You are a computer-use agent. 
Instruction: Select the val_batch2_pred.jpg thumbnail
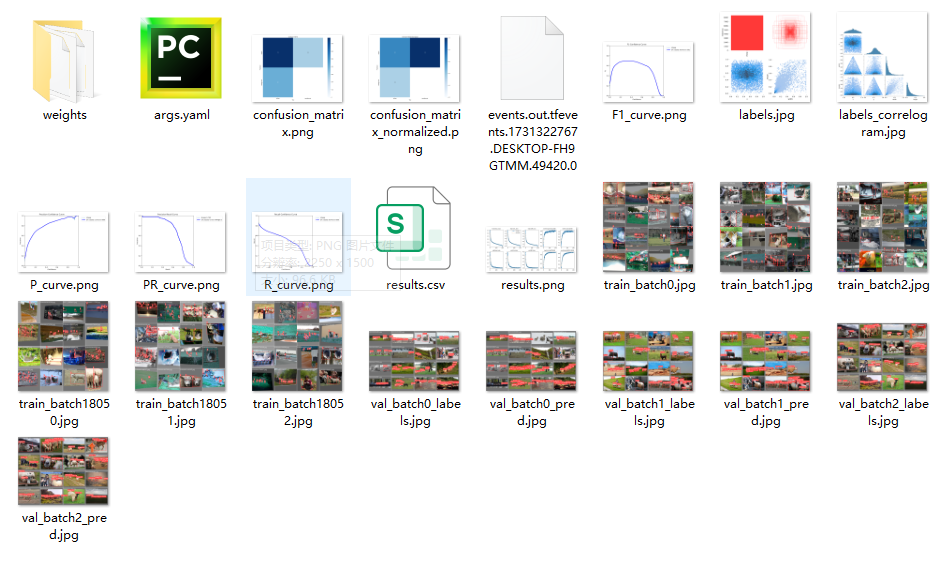pyautogui.click(x=63, y=471)
